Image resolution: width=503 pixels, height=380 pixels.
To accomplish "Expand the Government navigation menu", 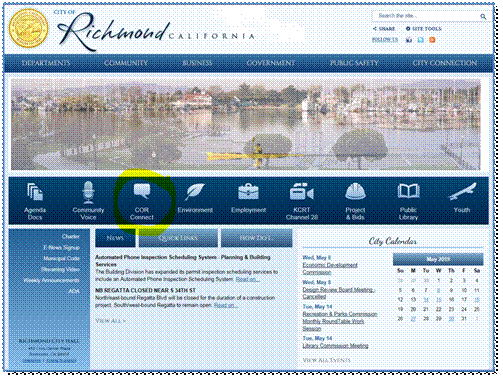I will (x=271, y=63).
